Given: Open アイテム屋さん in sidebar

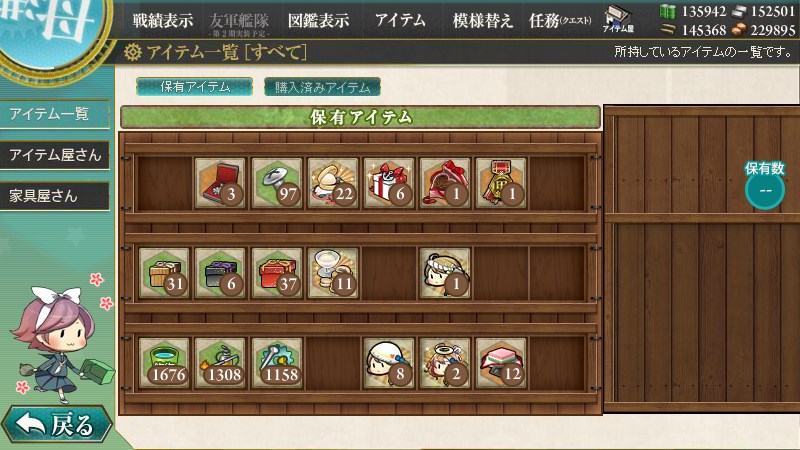Looking at the screenshot, I should 55,155.
